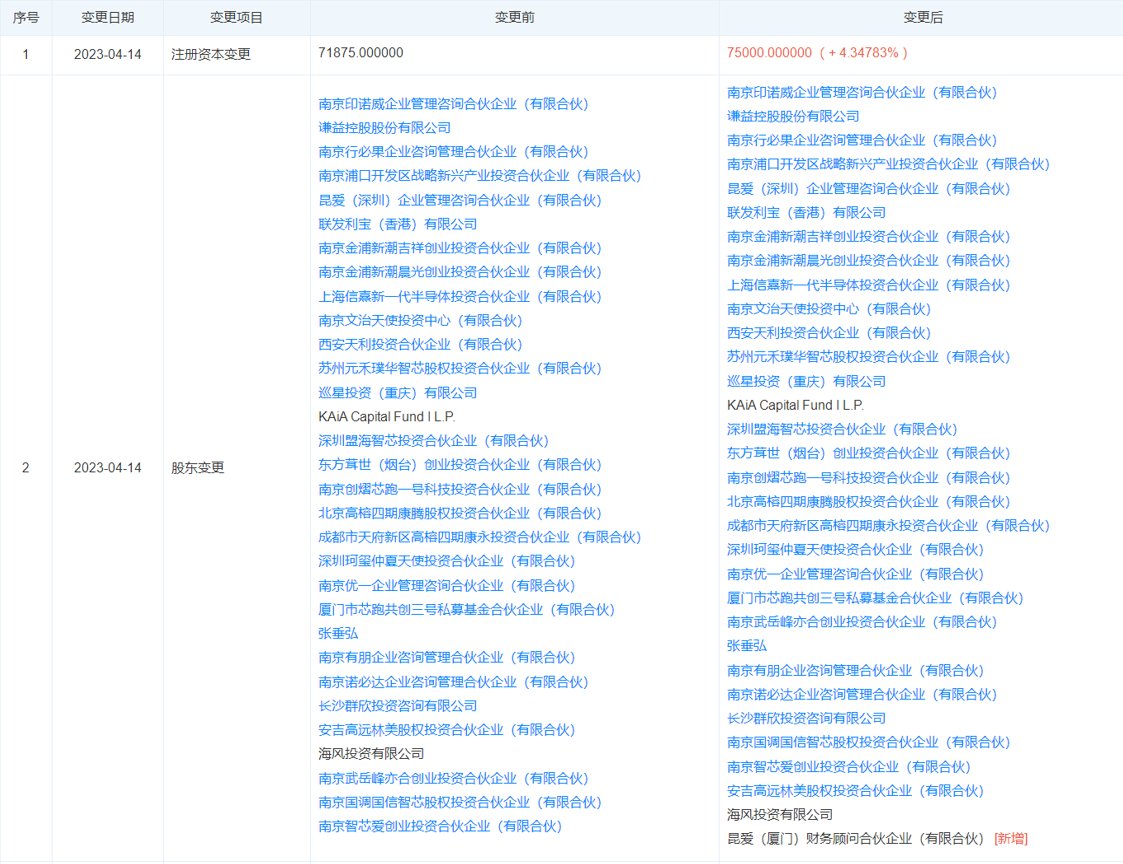Open 昆爱（深圳）企业管理咨询合伙企业 link under 变更前

click(x=460, y=200)
